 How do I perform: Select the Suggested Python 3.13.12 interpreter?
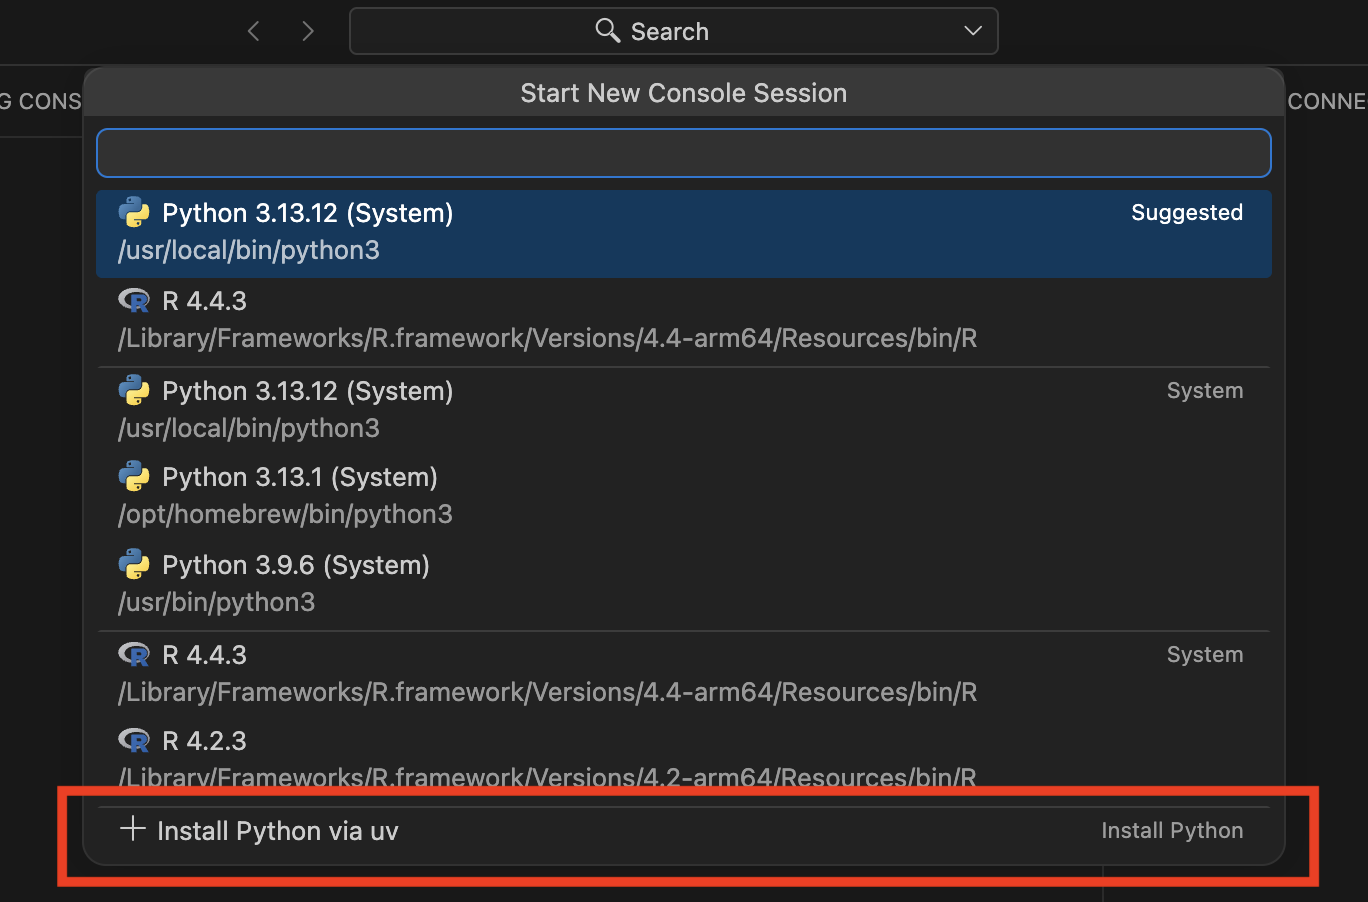684,233
